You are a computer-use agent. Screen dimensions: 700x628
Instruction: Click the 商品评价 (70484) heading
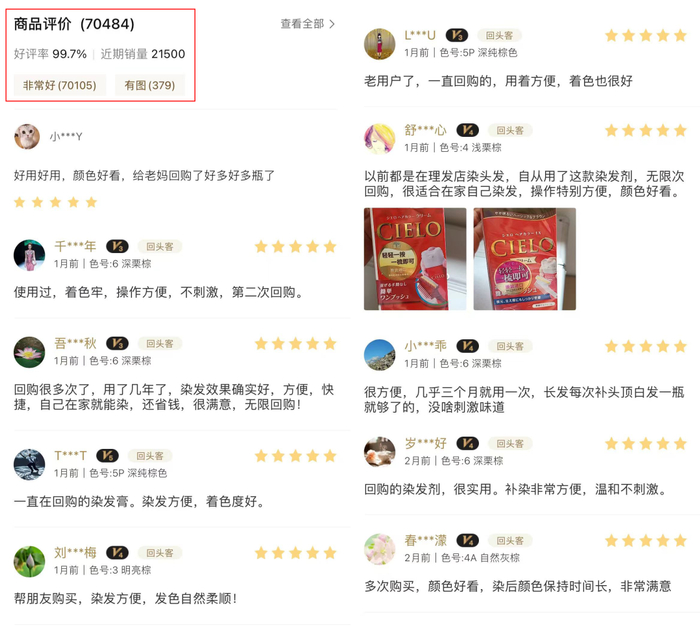coord(74,24)
